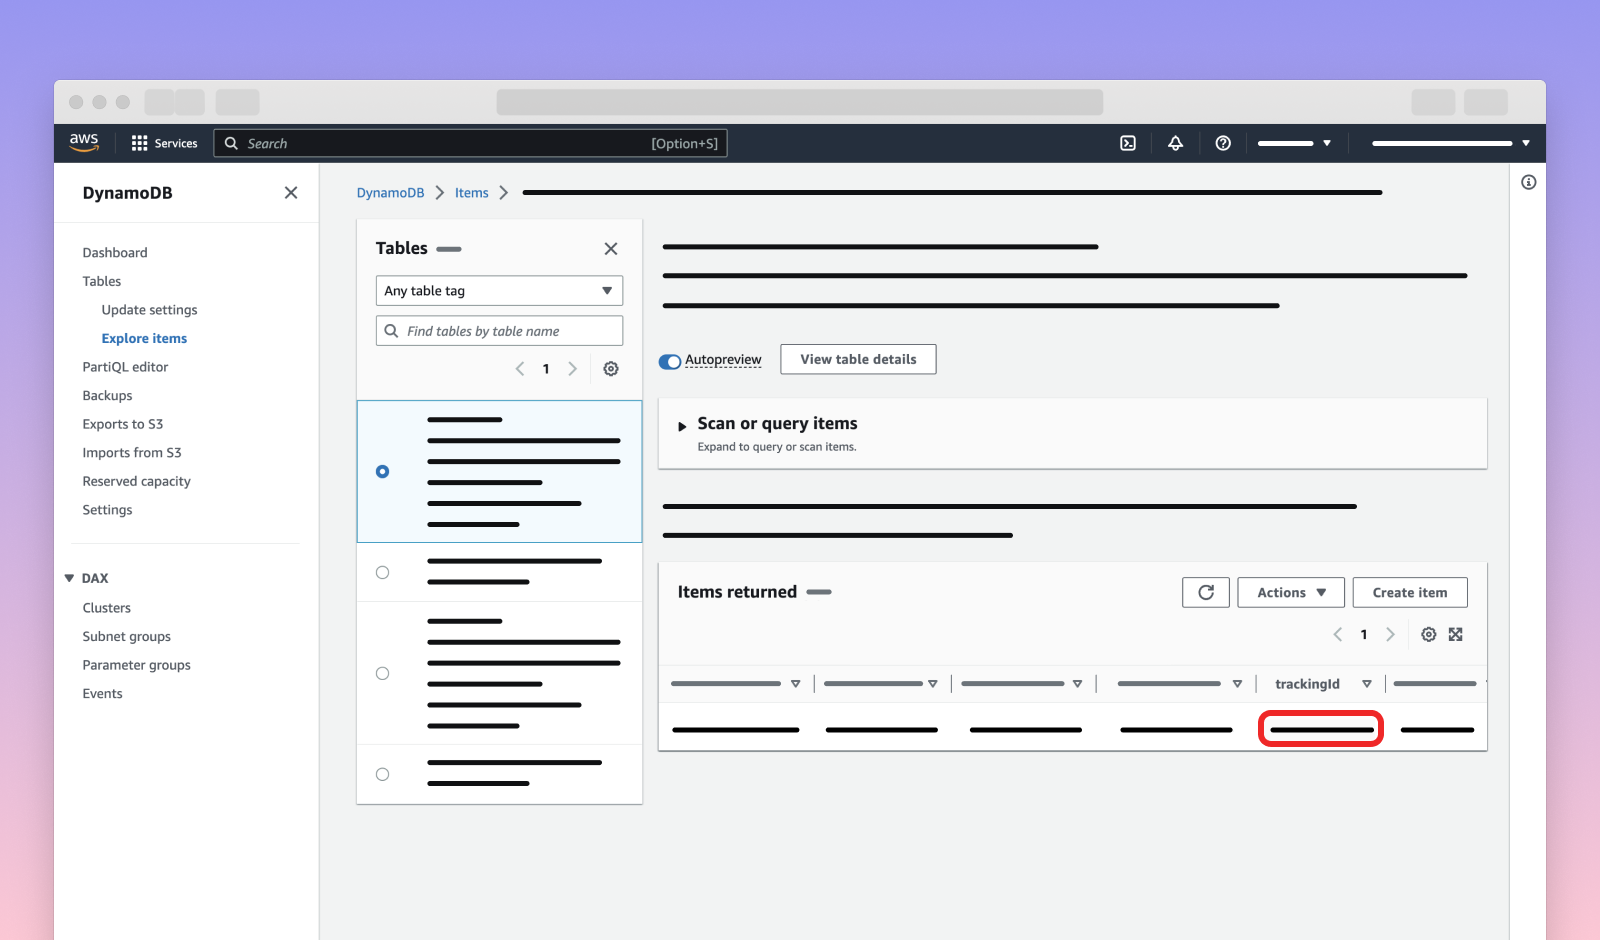Refresh the returned items
The height and width of the screenshot is (940, 1600).
1206,592
